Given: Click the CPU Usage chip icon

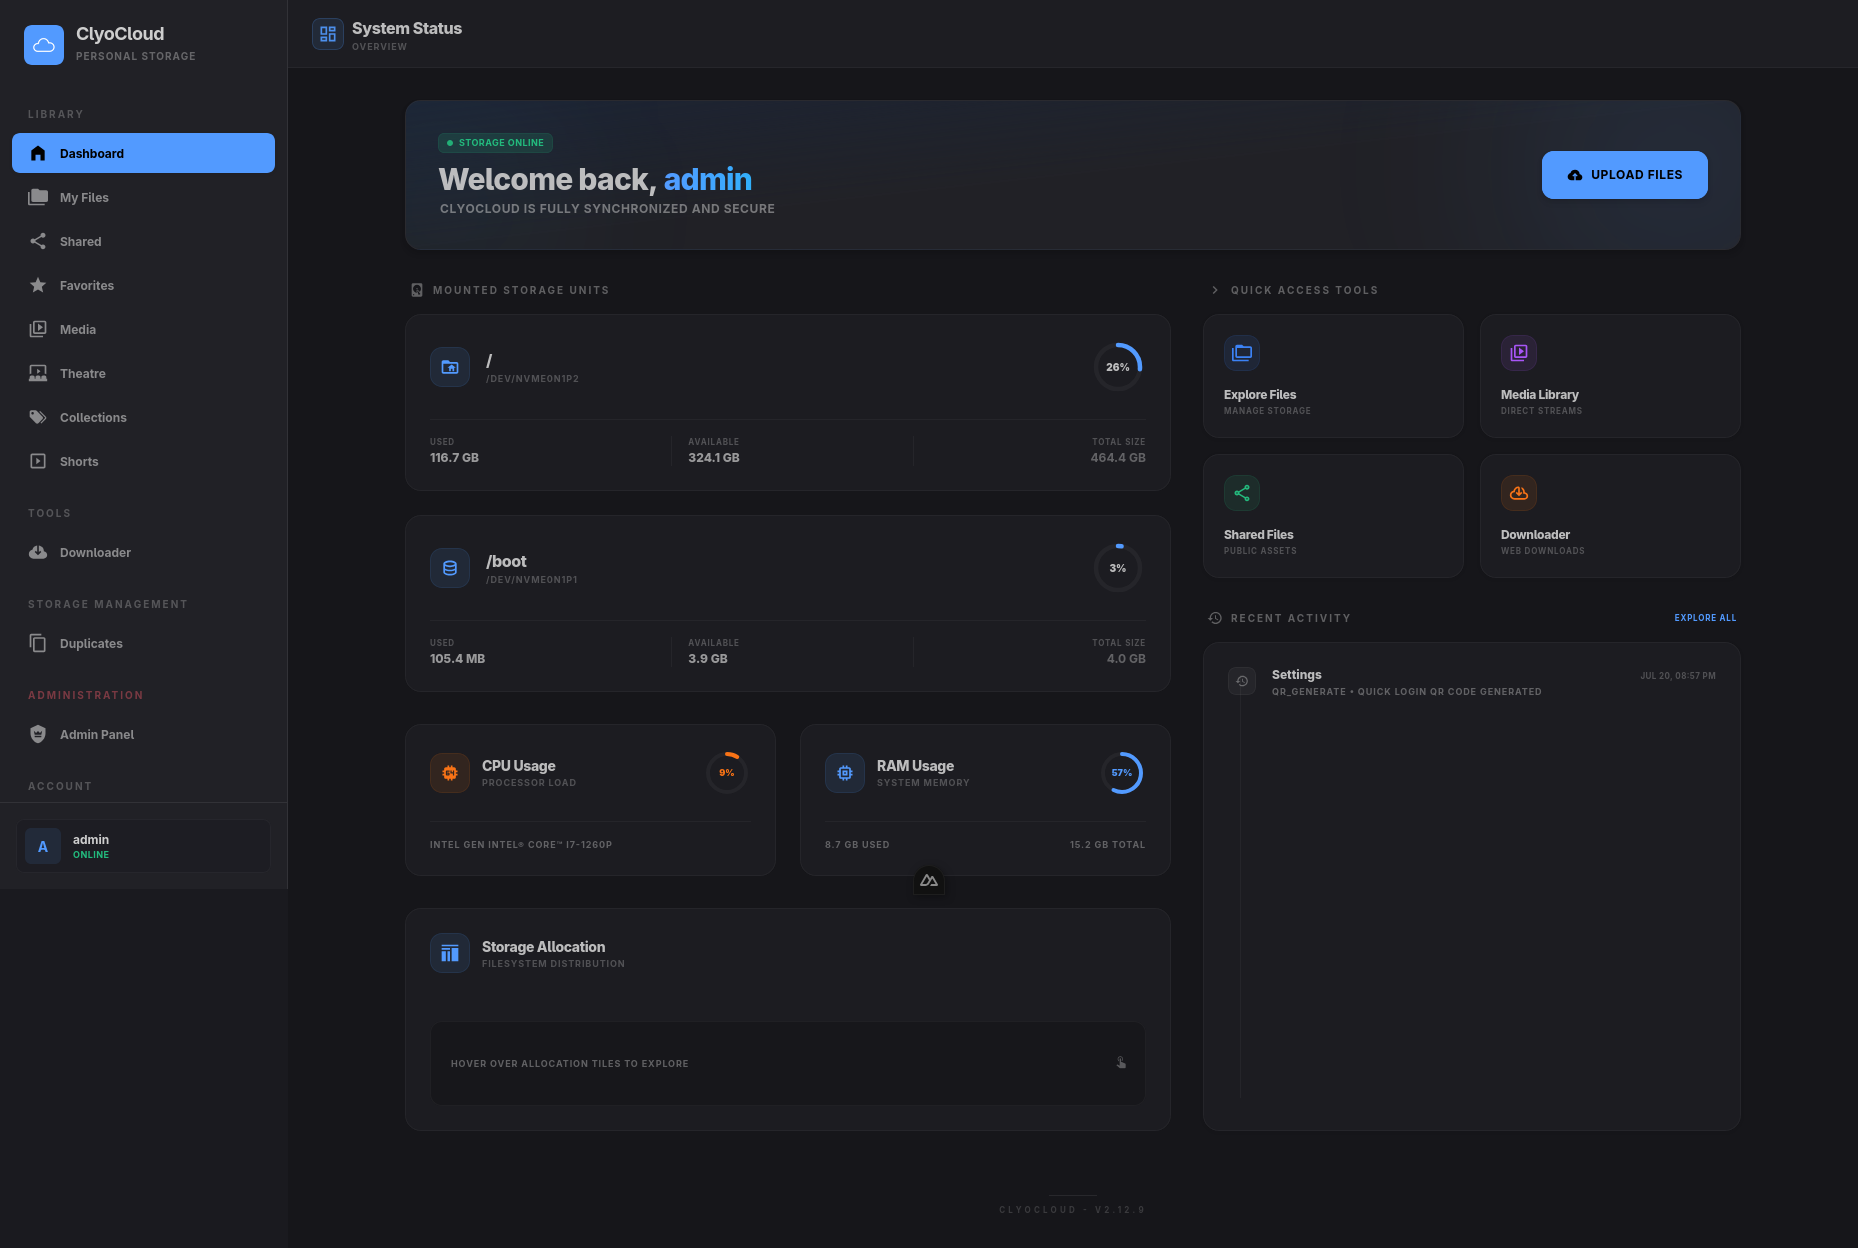Looking at the screenshot, I should [x=450, y=773].
